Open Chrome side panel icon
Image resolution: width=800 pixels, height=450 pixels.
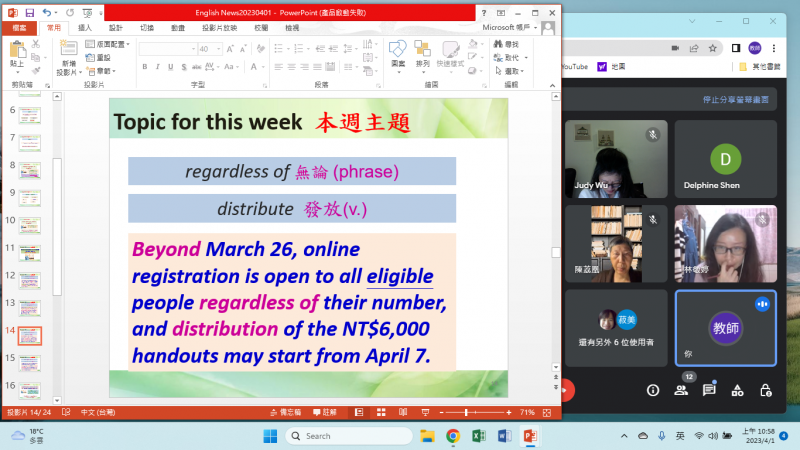[736, 48]
